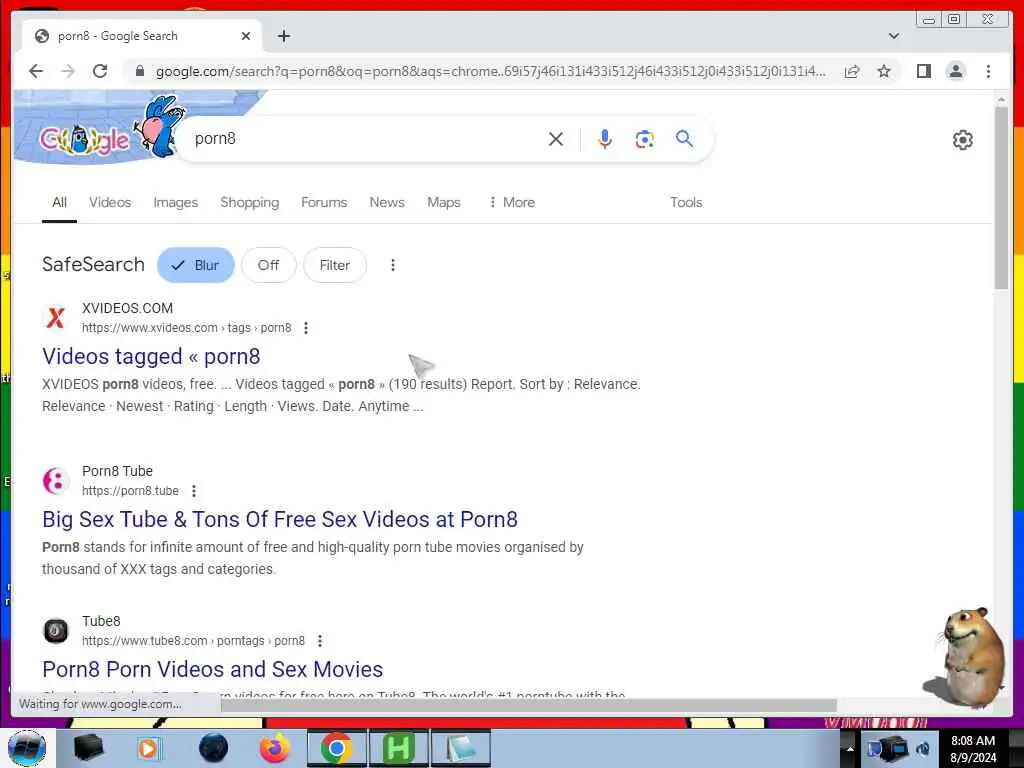Viewport: 1024px width, 768px height.
Task: Launch the media player taskbar icon
Action: [149, 748]
